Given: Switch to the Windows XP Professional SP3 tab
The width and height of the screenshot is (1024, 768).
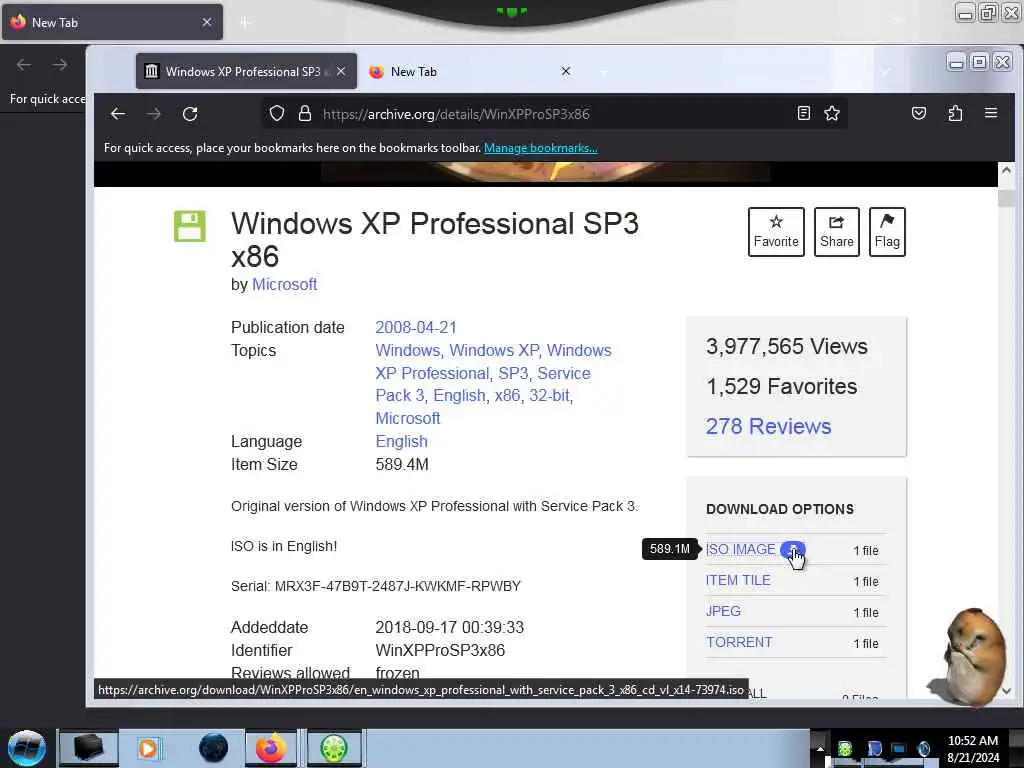Looking at the screenshot, I should [x=246, y=71].
